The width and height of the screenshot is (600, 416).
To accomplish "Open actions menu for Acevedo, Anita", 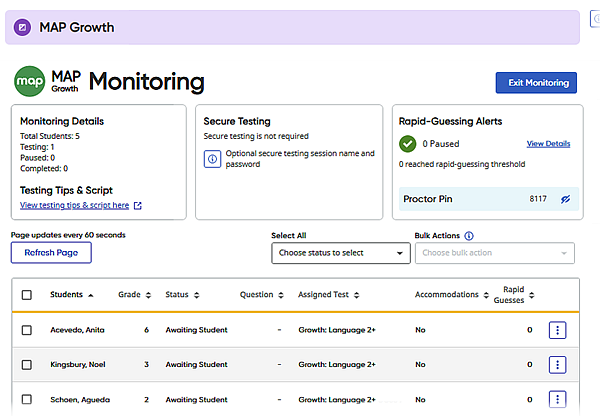I will tap(558, 330).
